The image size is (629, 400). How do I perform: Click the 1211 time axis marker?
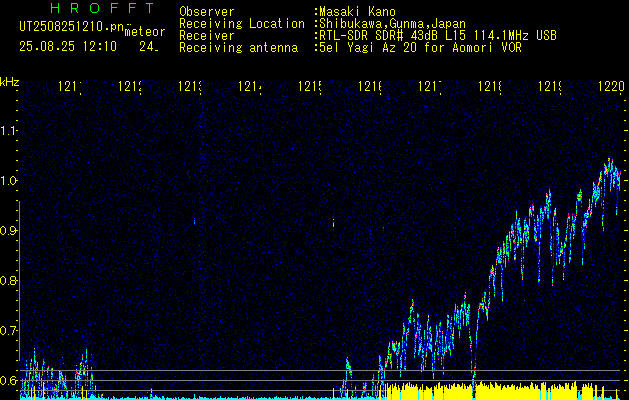(x=70, y=86)
